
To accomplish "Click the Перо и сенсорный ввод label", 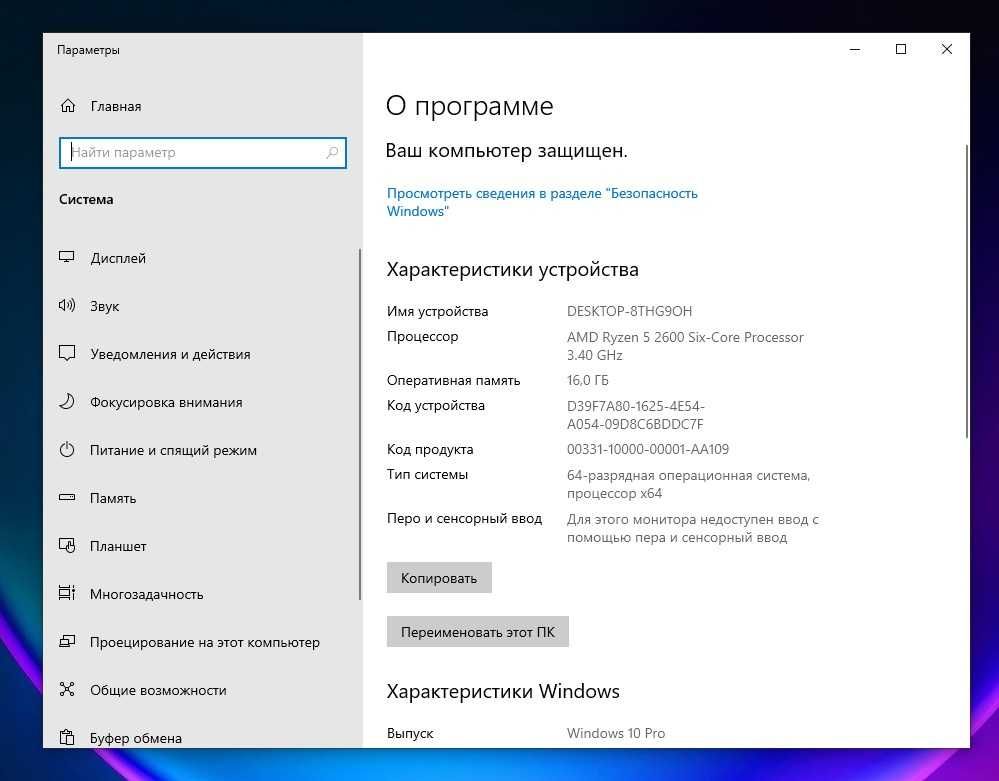I will pyautogui.click(x=464, y=519).
